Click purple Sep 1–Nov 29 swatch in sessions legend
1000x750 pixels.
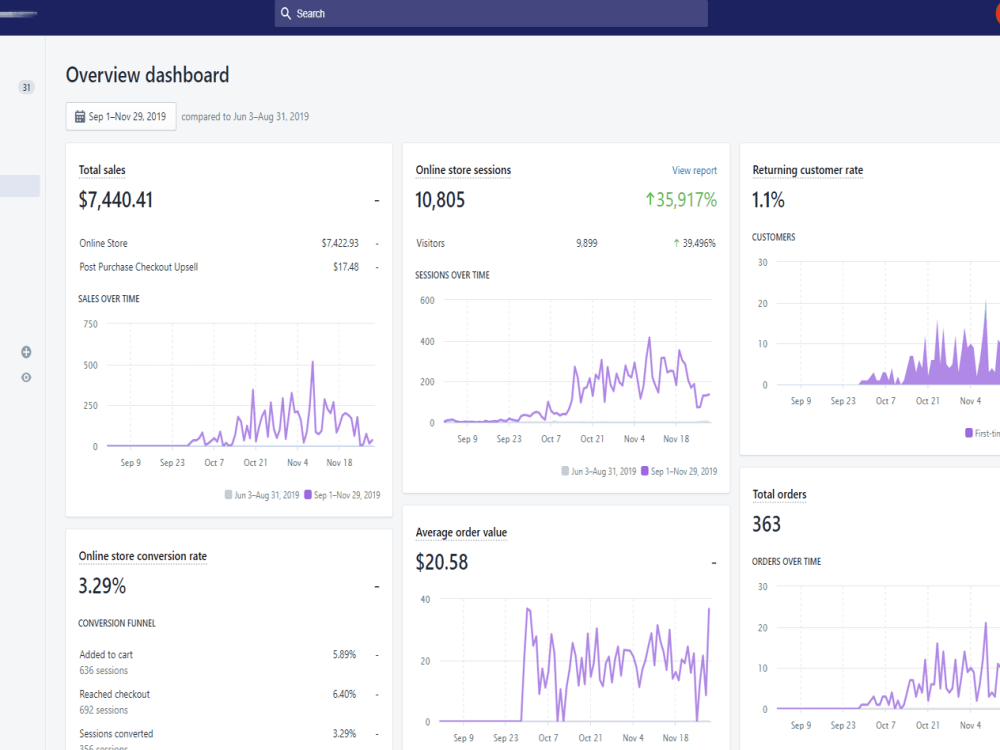[645, 471]
